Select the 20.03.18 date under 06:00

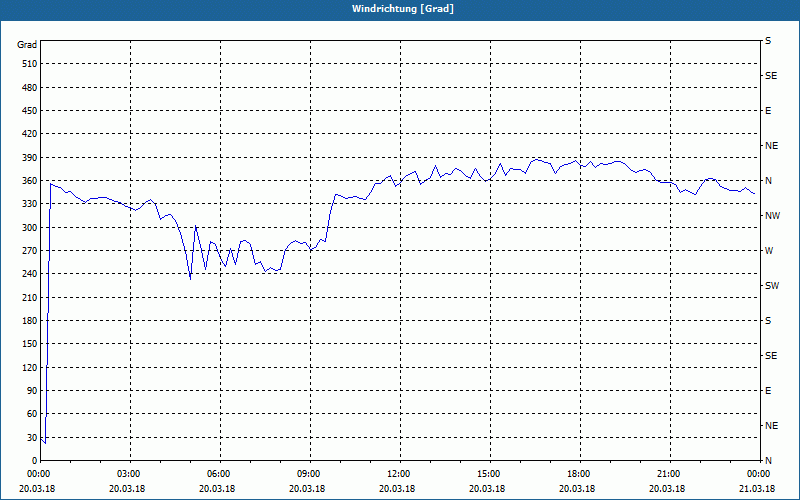(217, 488)
